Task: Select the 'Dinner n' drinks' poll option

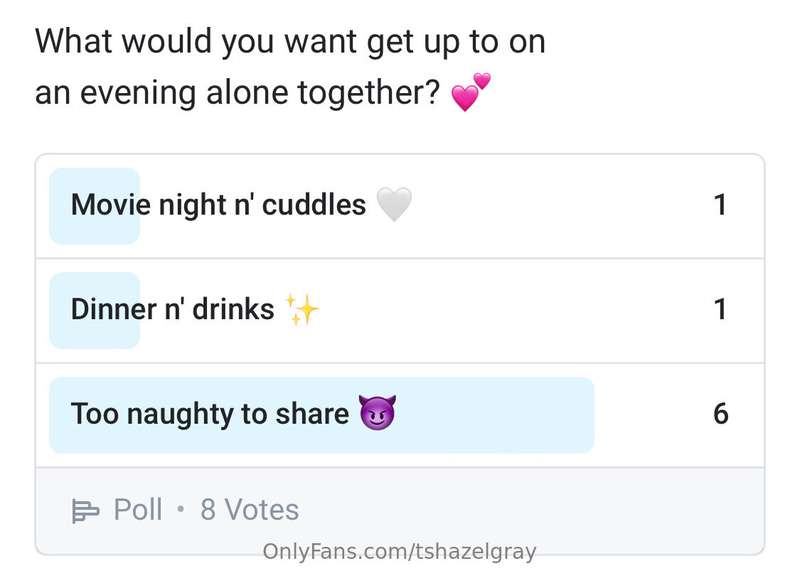Action: click(x=400, y=311)
